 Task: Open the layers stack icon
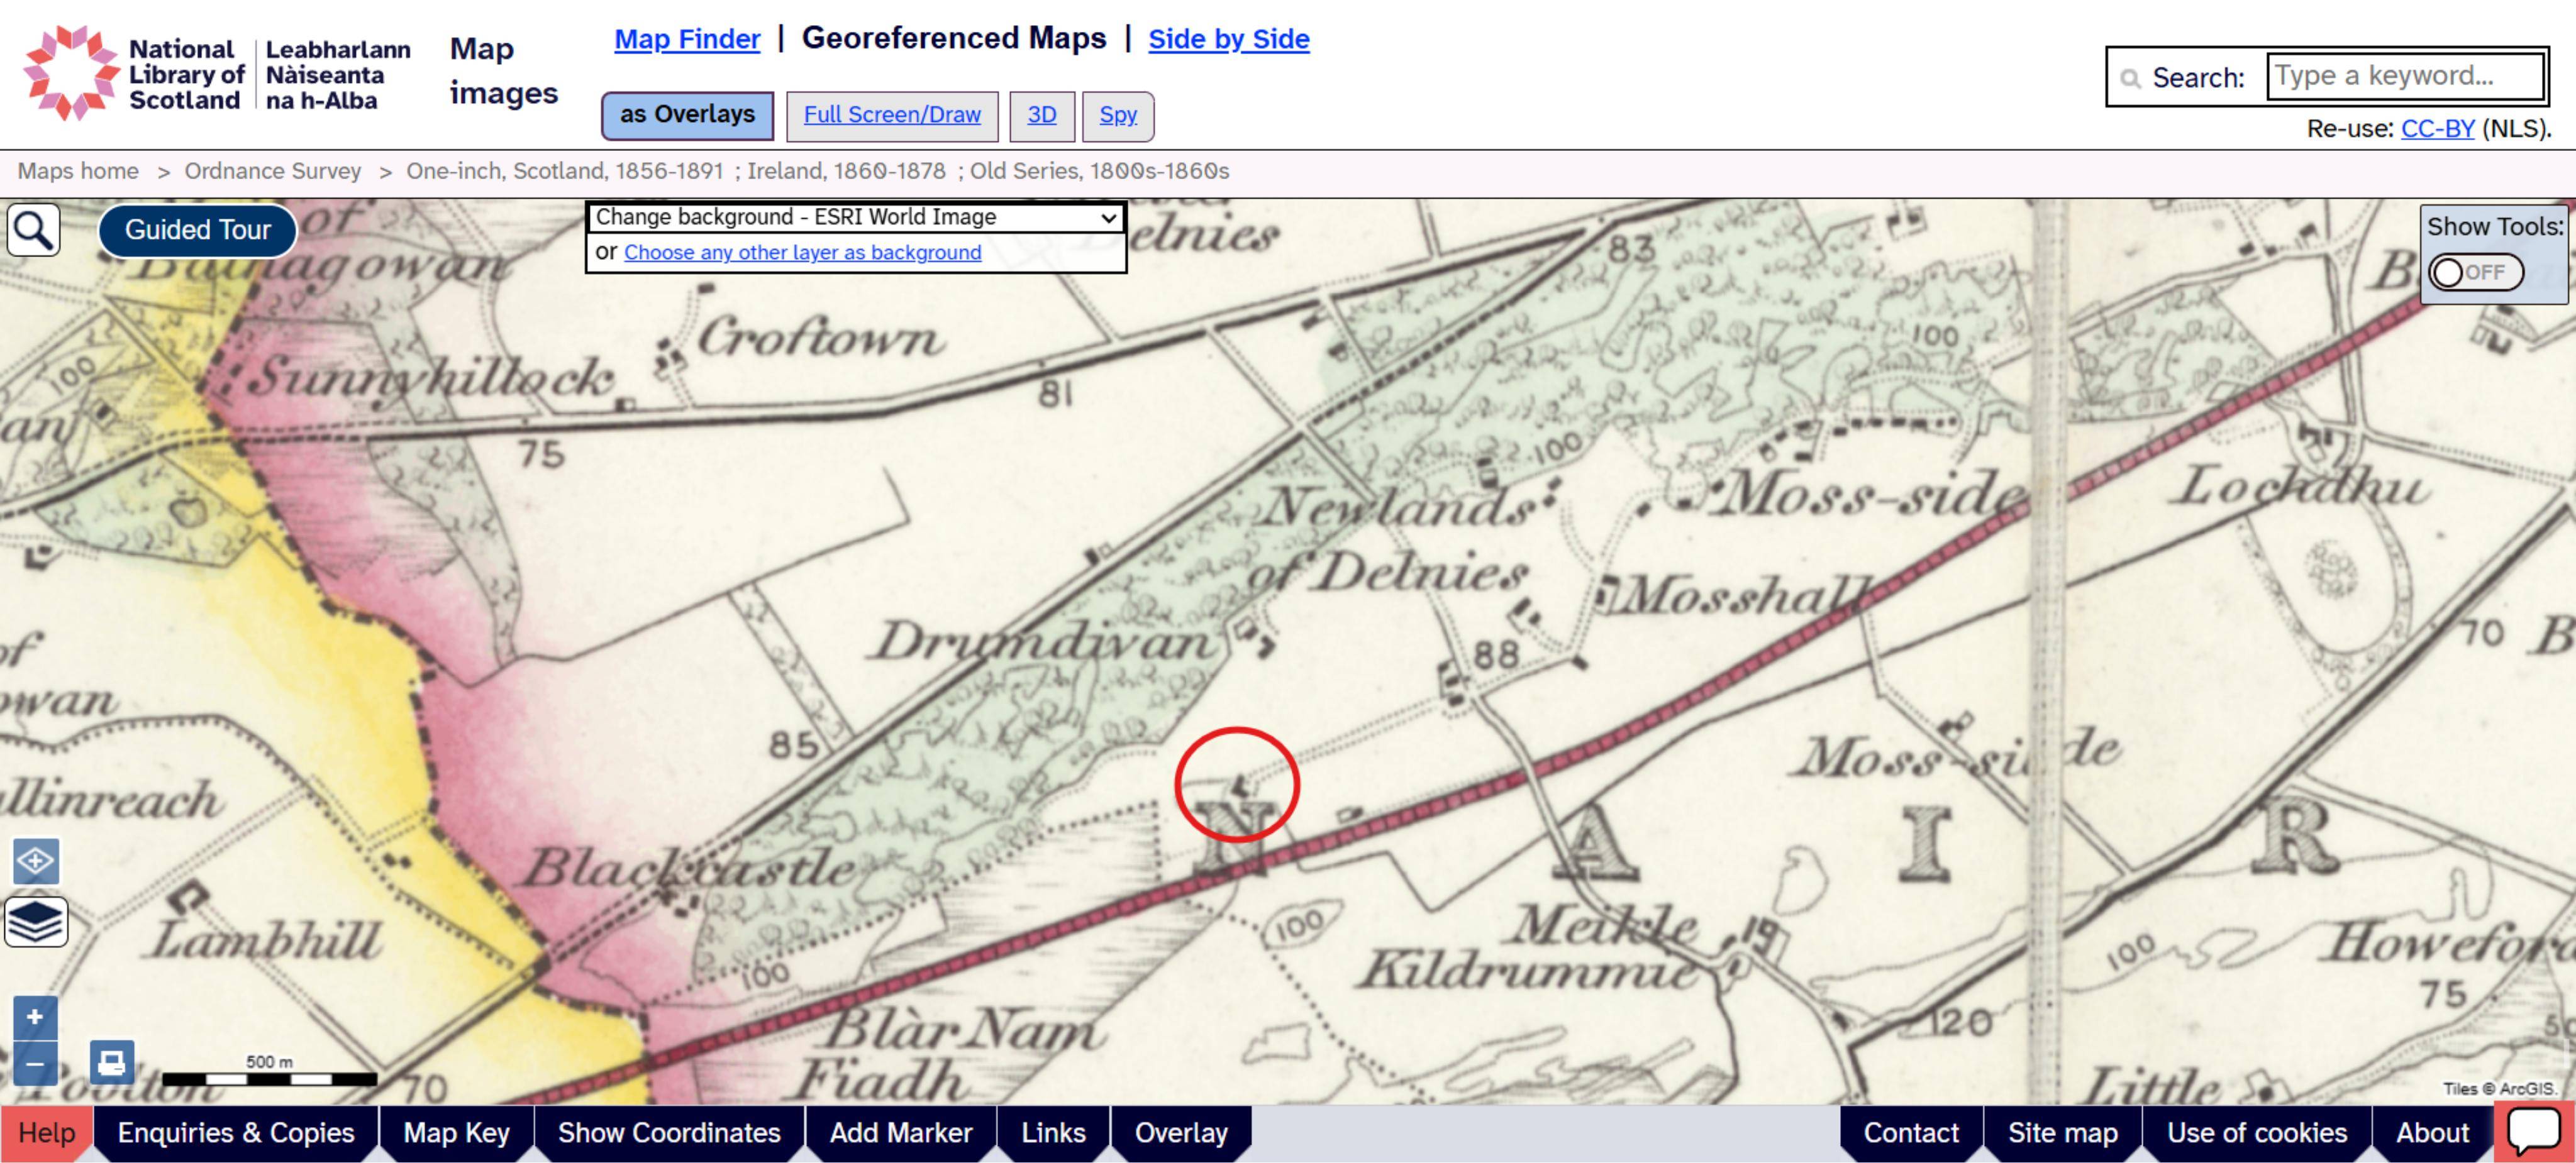click(36, 921)
